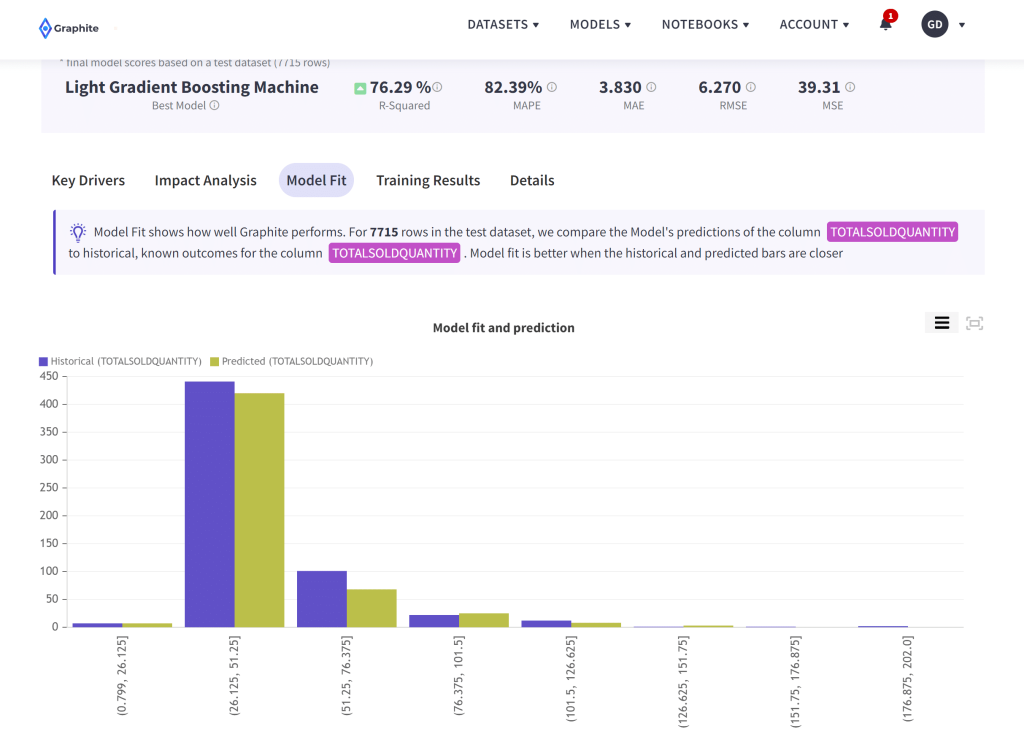Click the notification bell with the red badge
The image size is (1024, 756).
[884, 24]
